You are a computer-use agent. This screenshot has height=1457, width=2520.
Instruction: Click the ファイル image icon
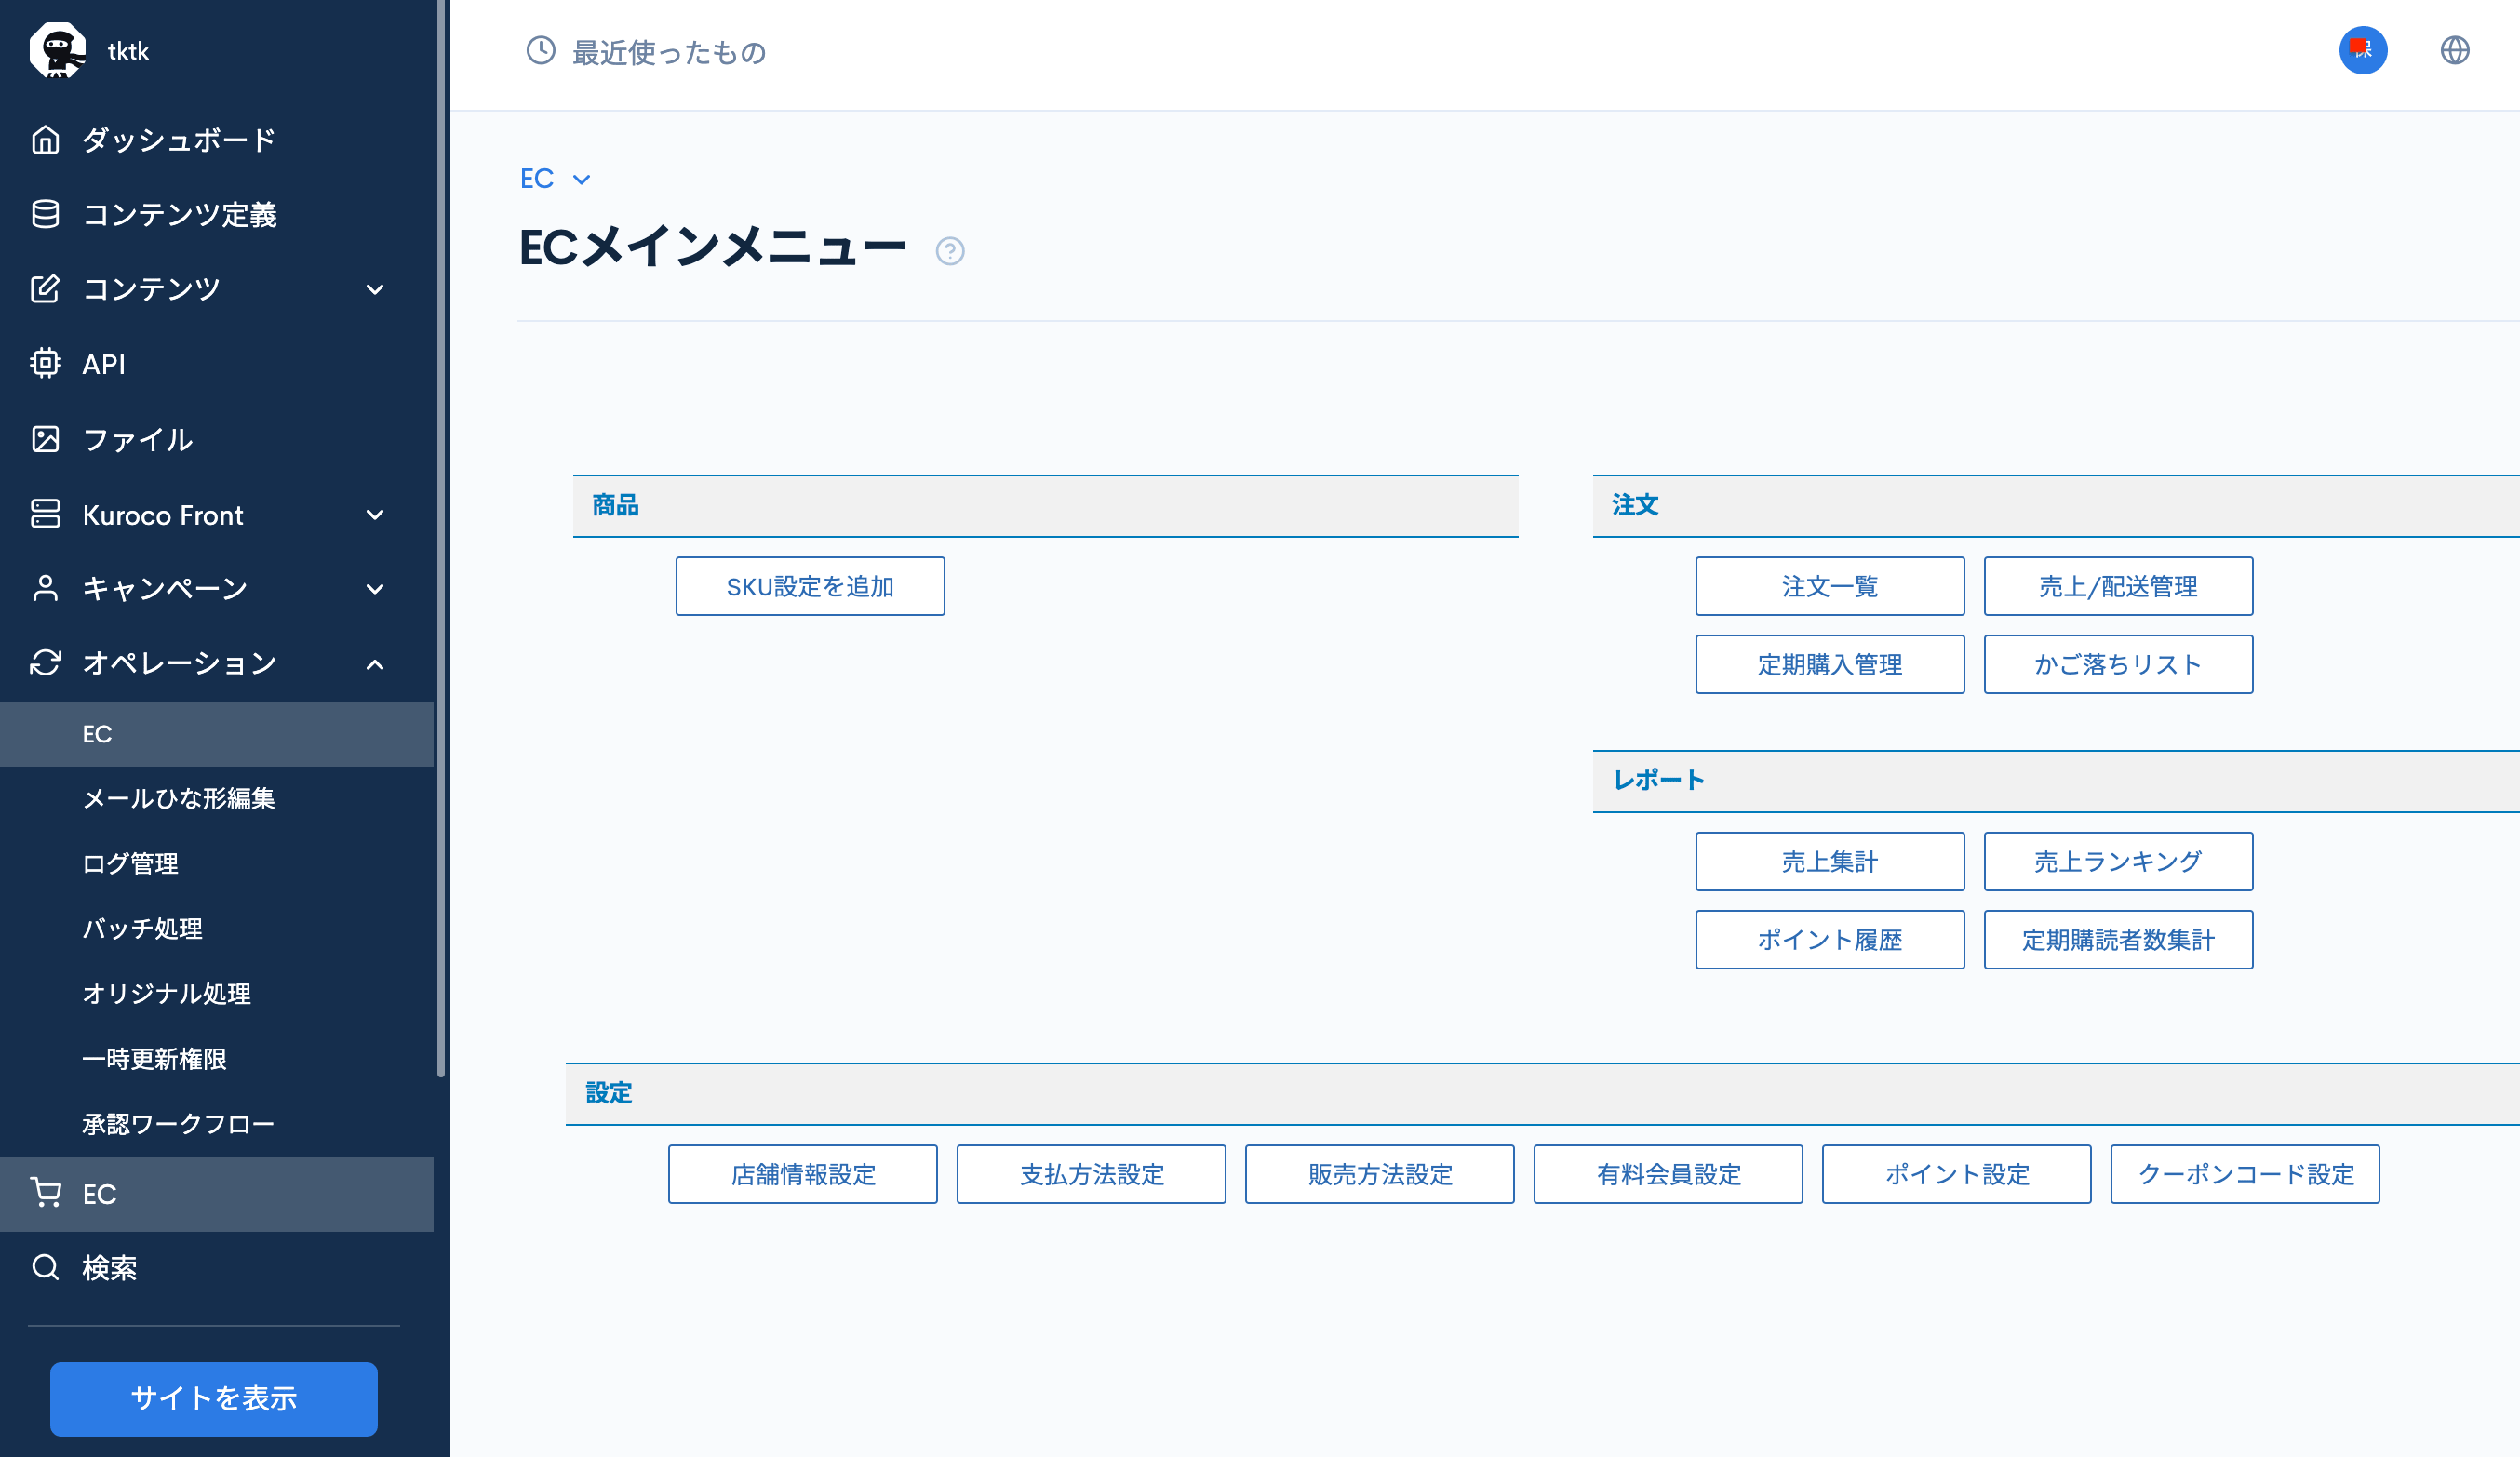(x=45, y=439)
